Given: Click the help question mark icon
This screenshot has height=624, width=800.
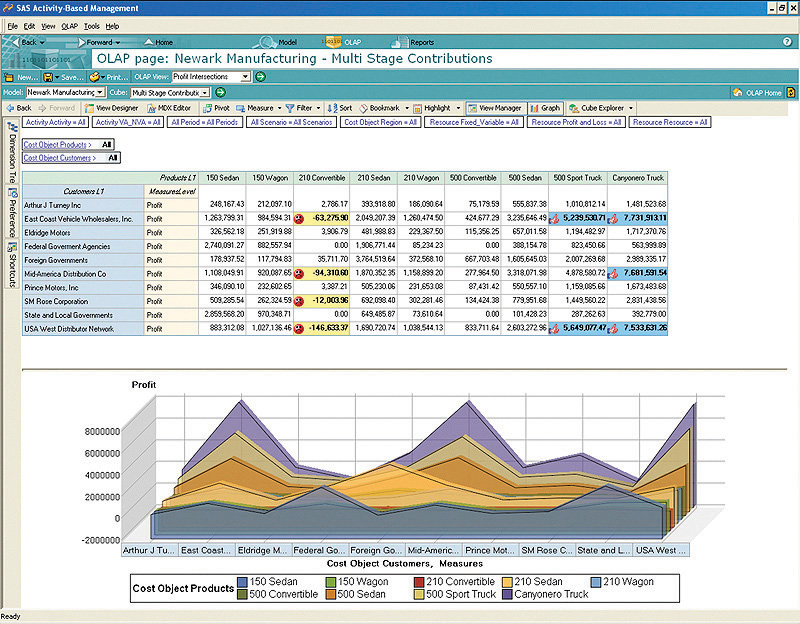Looking at the screenshot, I should pos(787,42).
